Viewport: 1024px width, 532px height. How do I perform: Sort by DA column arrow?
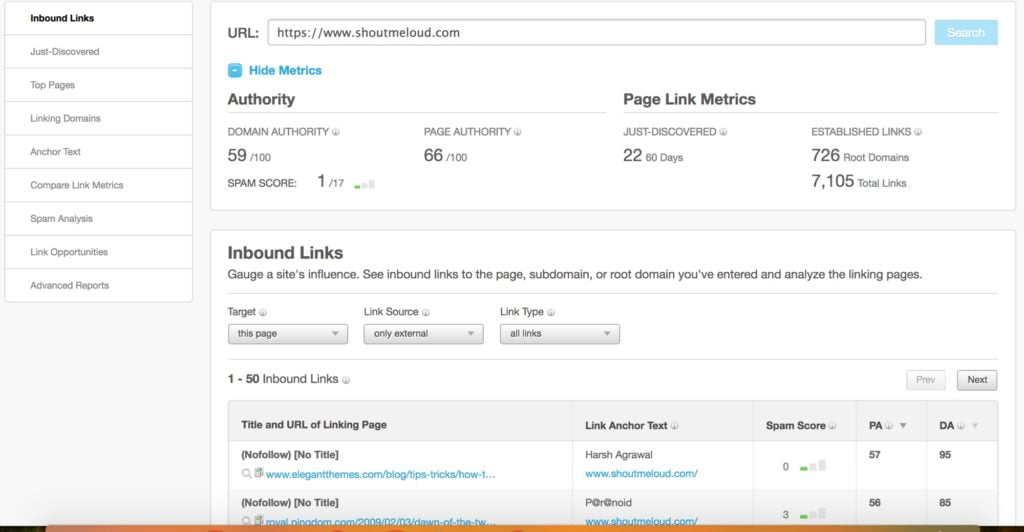[975, 426]
